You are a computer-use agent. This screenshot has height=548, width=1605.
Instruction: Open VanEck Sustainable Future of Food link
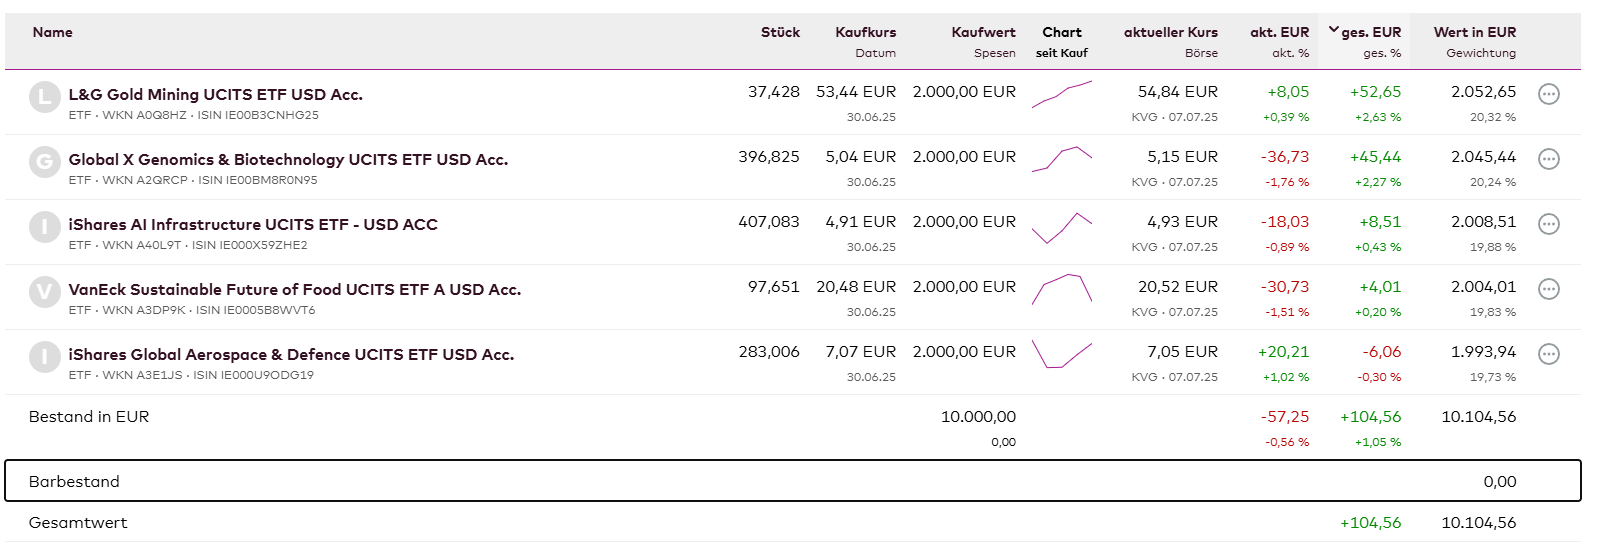pyautogui.click(x=294, y=290)
